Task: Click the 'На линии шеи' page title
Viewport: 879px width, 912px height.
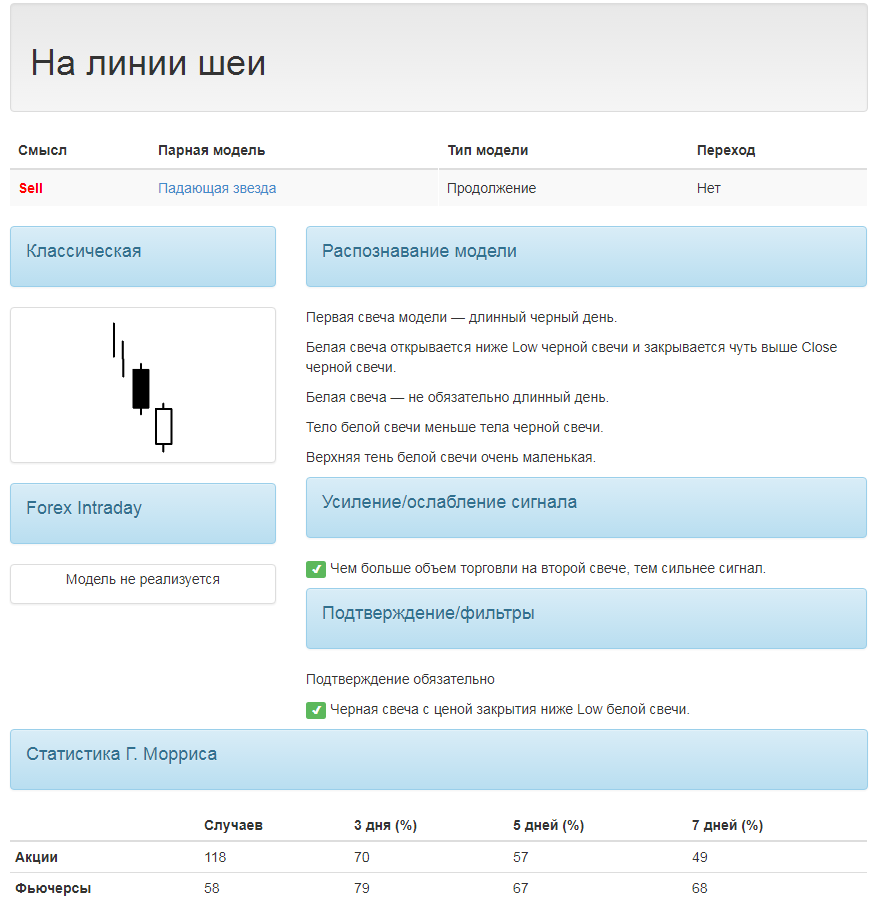Action: (148, 62)
